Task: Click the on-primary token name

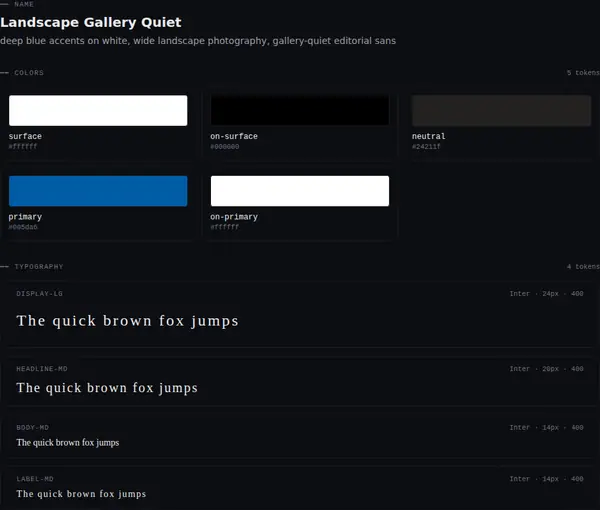Action: coord(234,217)
